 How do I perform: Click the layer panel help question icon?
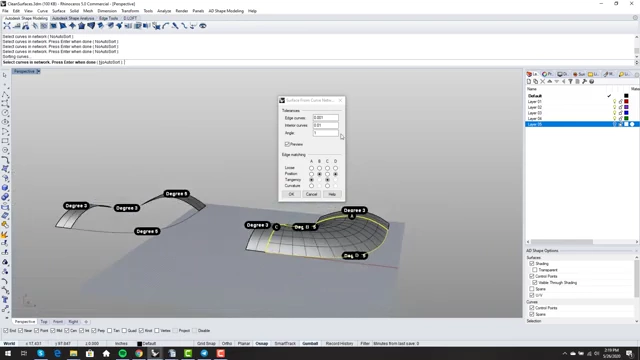pyautogui.click(x=591, y=82)
